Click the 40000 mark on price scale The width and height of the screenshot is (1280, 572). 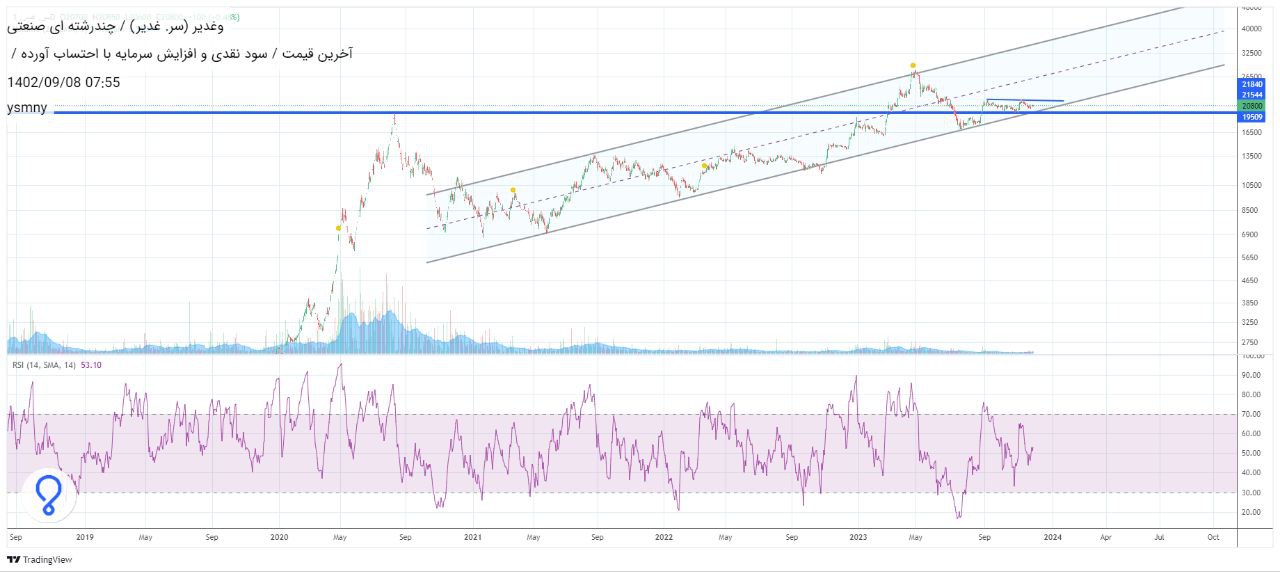(1252, 29)
